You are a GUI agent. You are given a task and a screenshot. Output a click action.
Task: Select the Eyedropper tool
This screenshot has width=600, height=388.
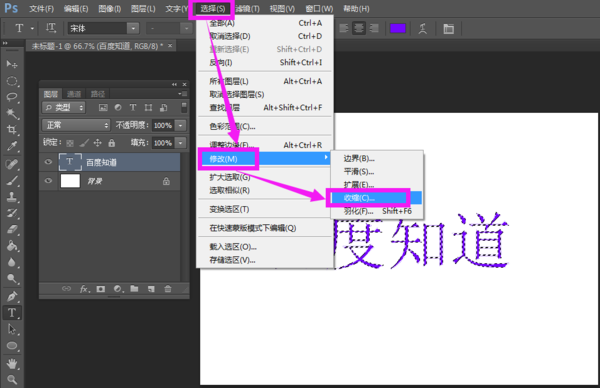click(x=12, y=146)
